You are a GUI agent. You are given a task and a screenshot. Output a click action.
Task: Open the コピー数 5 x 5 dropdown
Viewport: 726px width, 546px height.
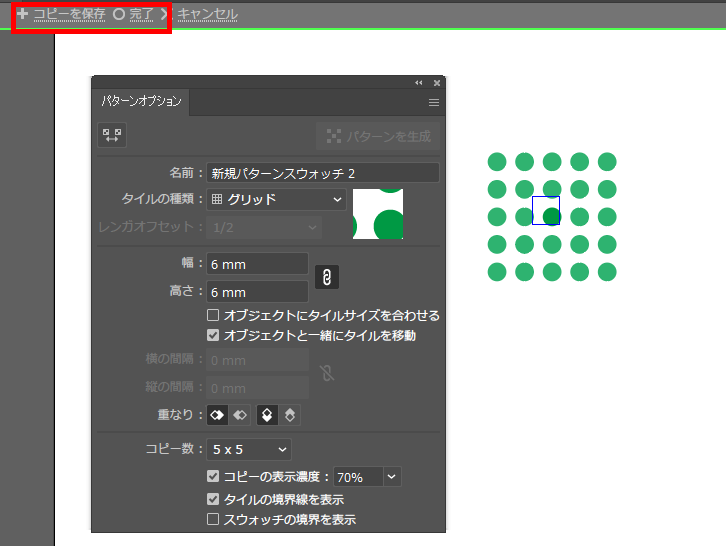[x=249, y=449]
